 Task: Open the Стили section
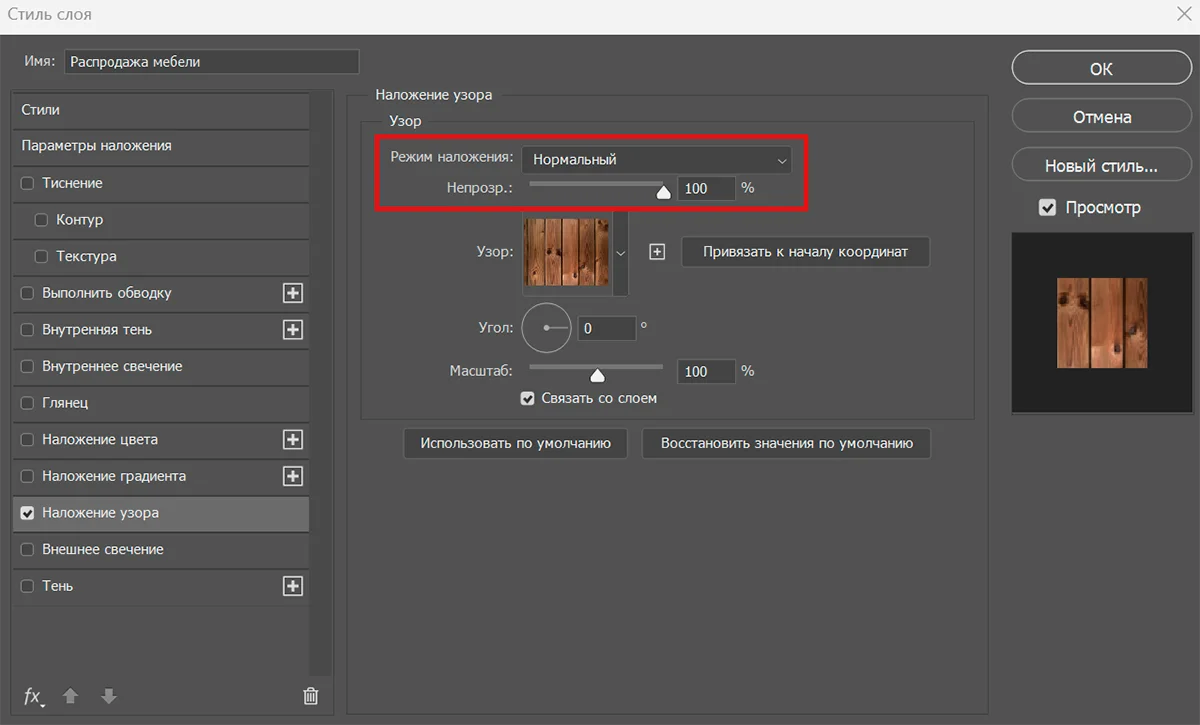(x=162, y=110)
